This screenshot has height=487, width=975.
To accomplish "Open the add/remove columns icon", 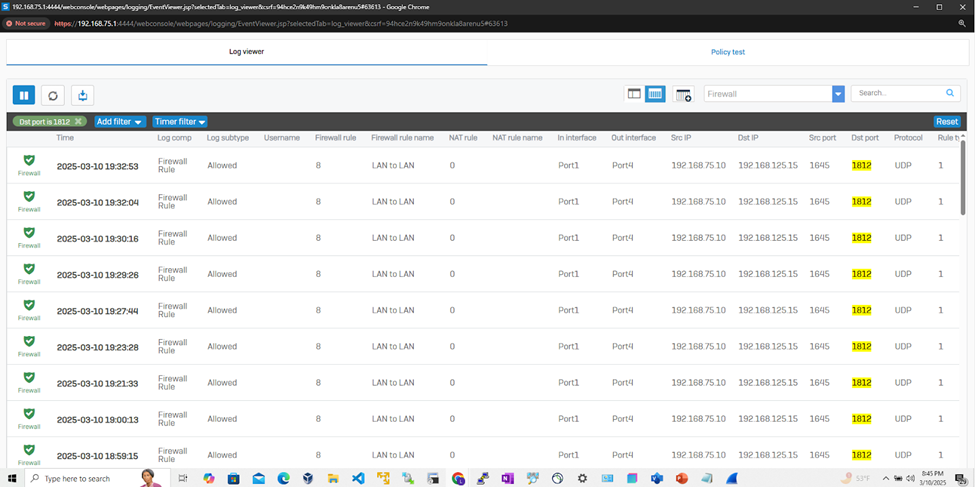I will (683, 95).
